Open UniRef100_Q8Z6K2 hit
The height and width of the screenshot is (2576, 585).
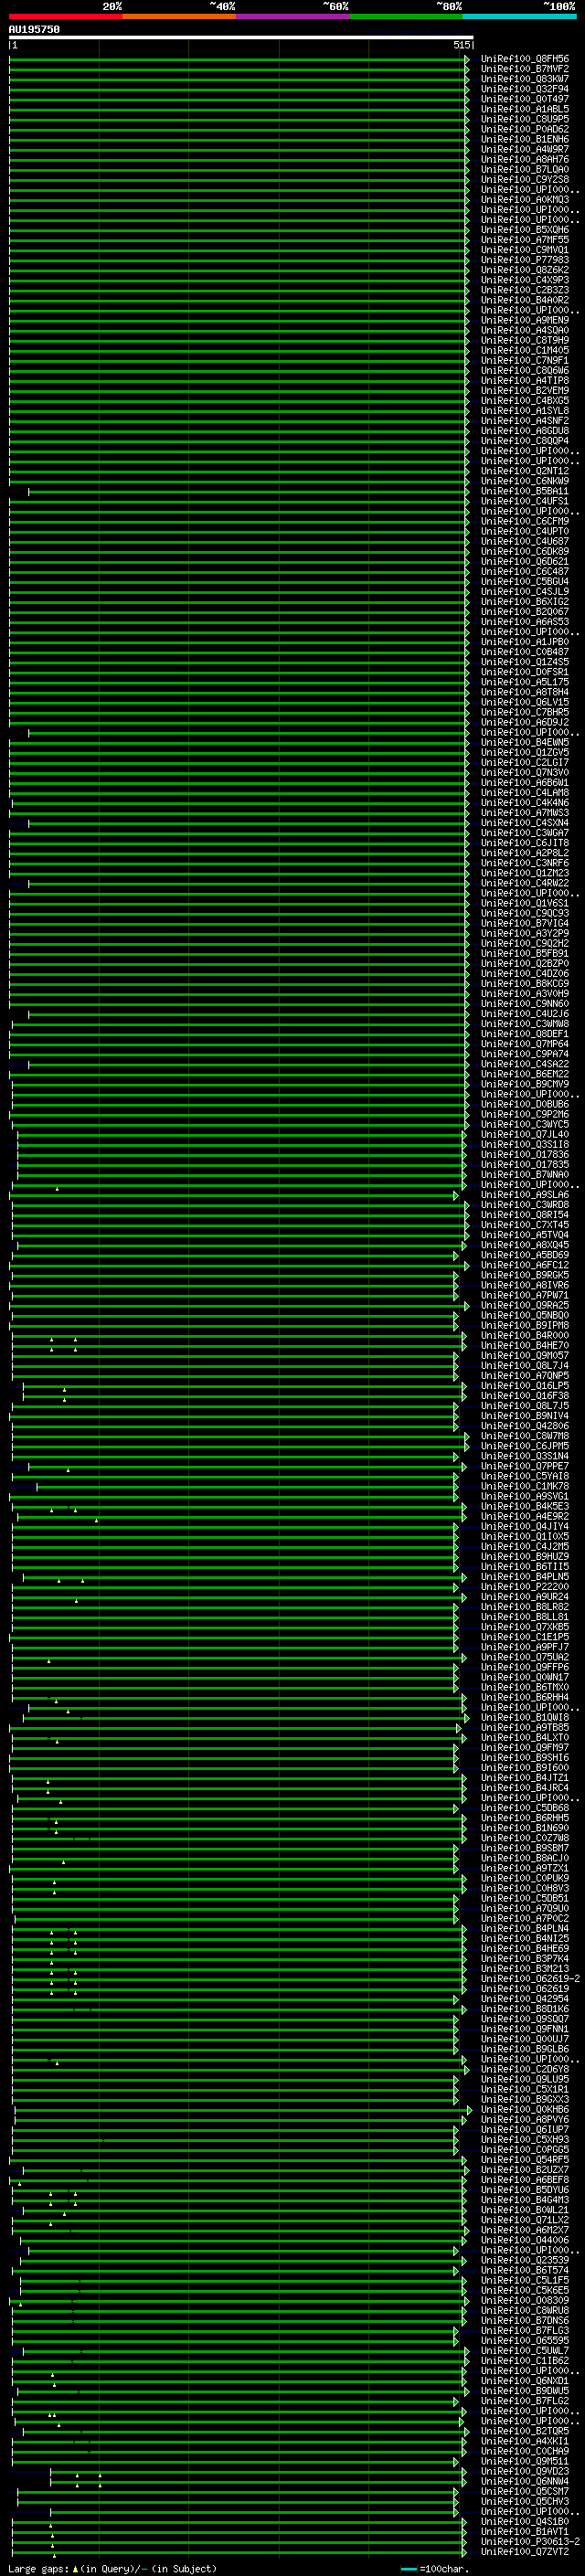point(525,270)
